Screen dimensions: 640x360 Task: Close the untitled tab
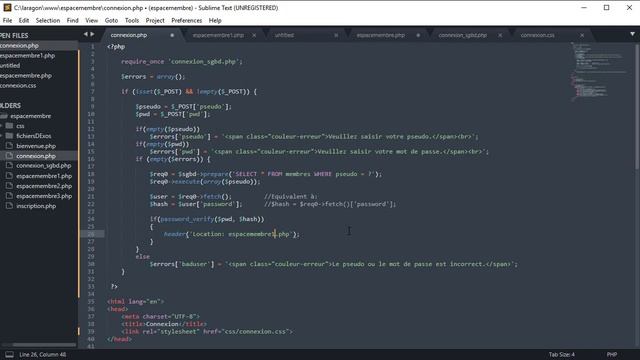336,35
